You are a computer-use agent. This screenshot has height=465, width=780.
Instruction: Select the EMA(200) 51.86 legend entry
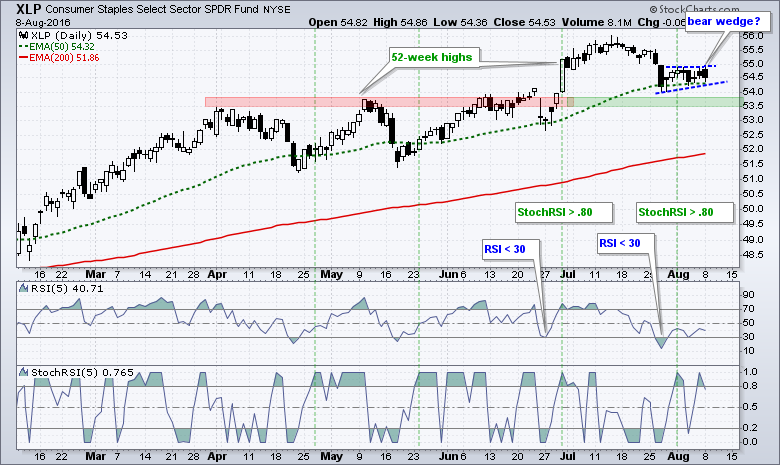59,57
